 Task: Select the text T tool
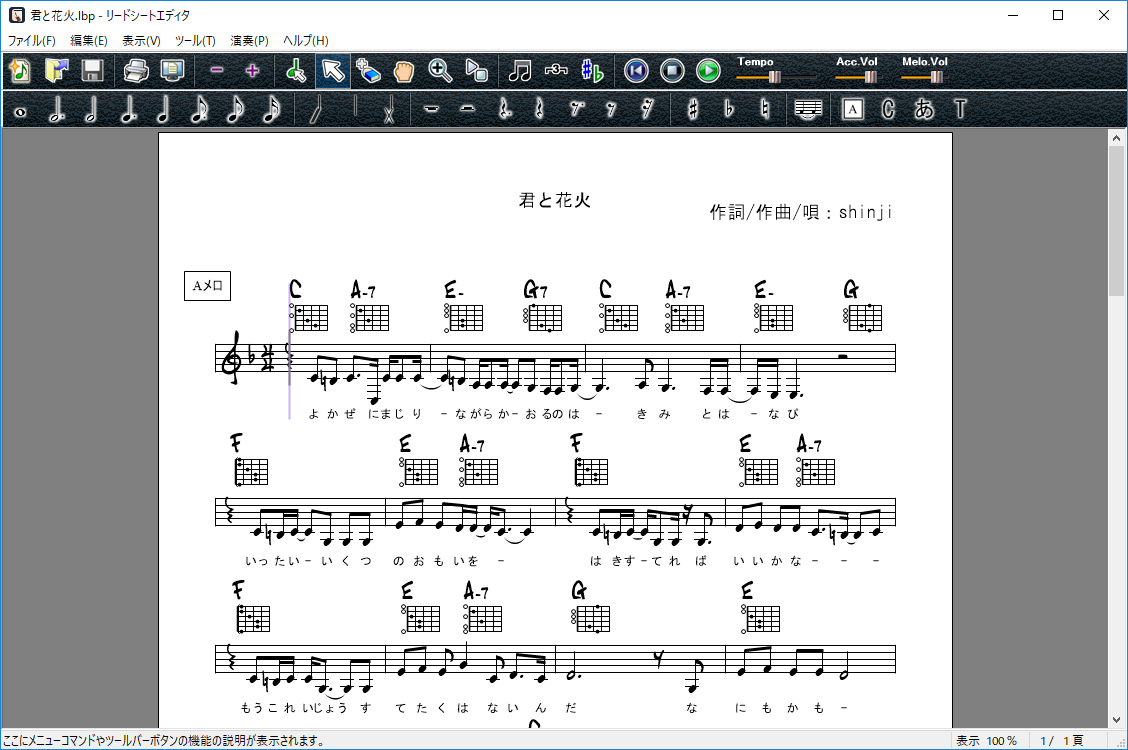pos(960,110)
